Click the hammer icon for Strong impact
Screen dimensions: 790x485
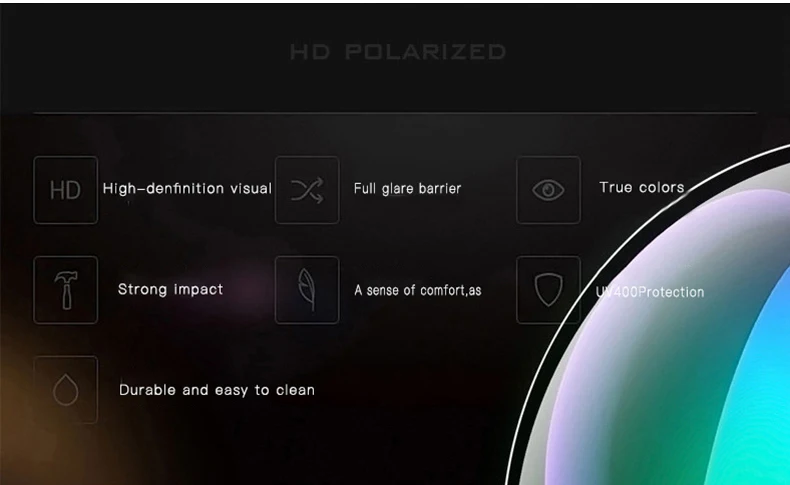(x=65, y=290)
